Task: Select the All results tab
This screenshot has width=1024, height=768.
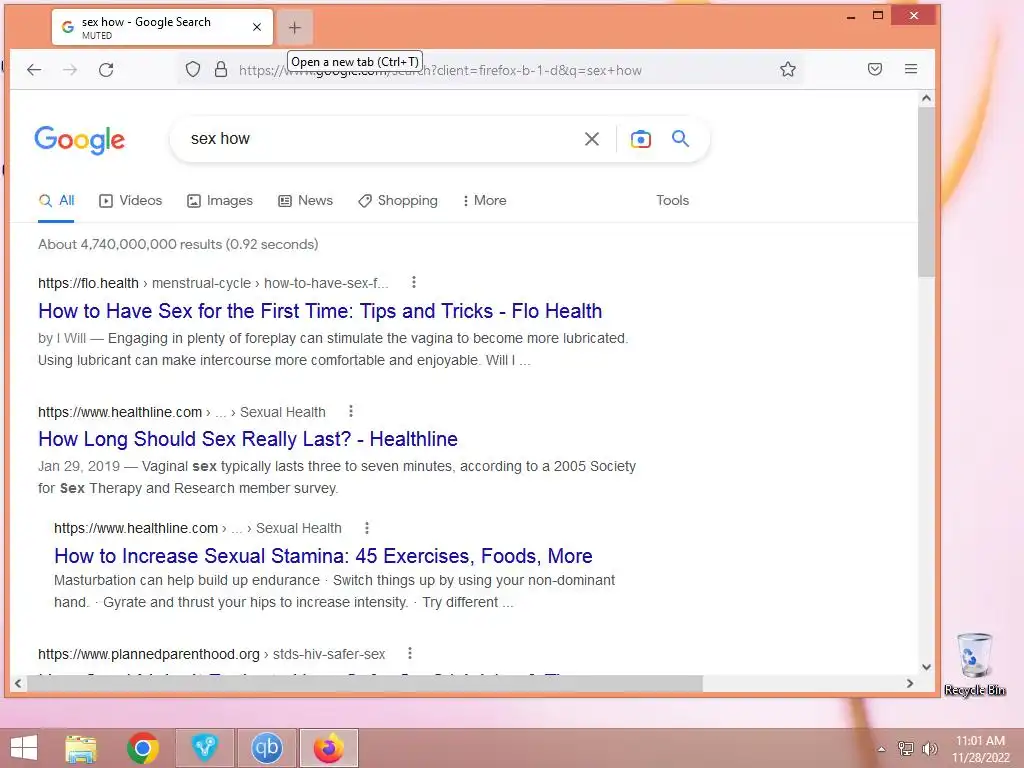Action: coord(56,200)
